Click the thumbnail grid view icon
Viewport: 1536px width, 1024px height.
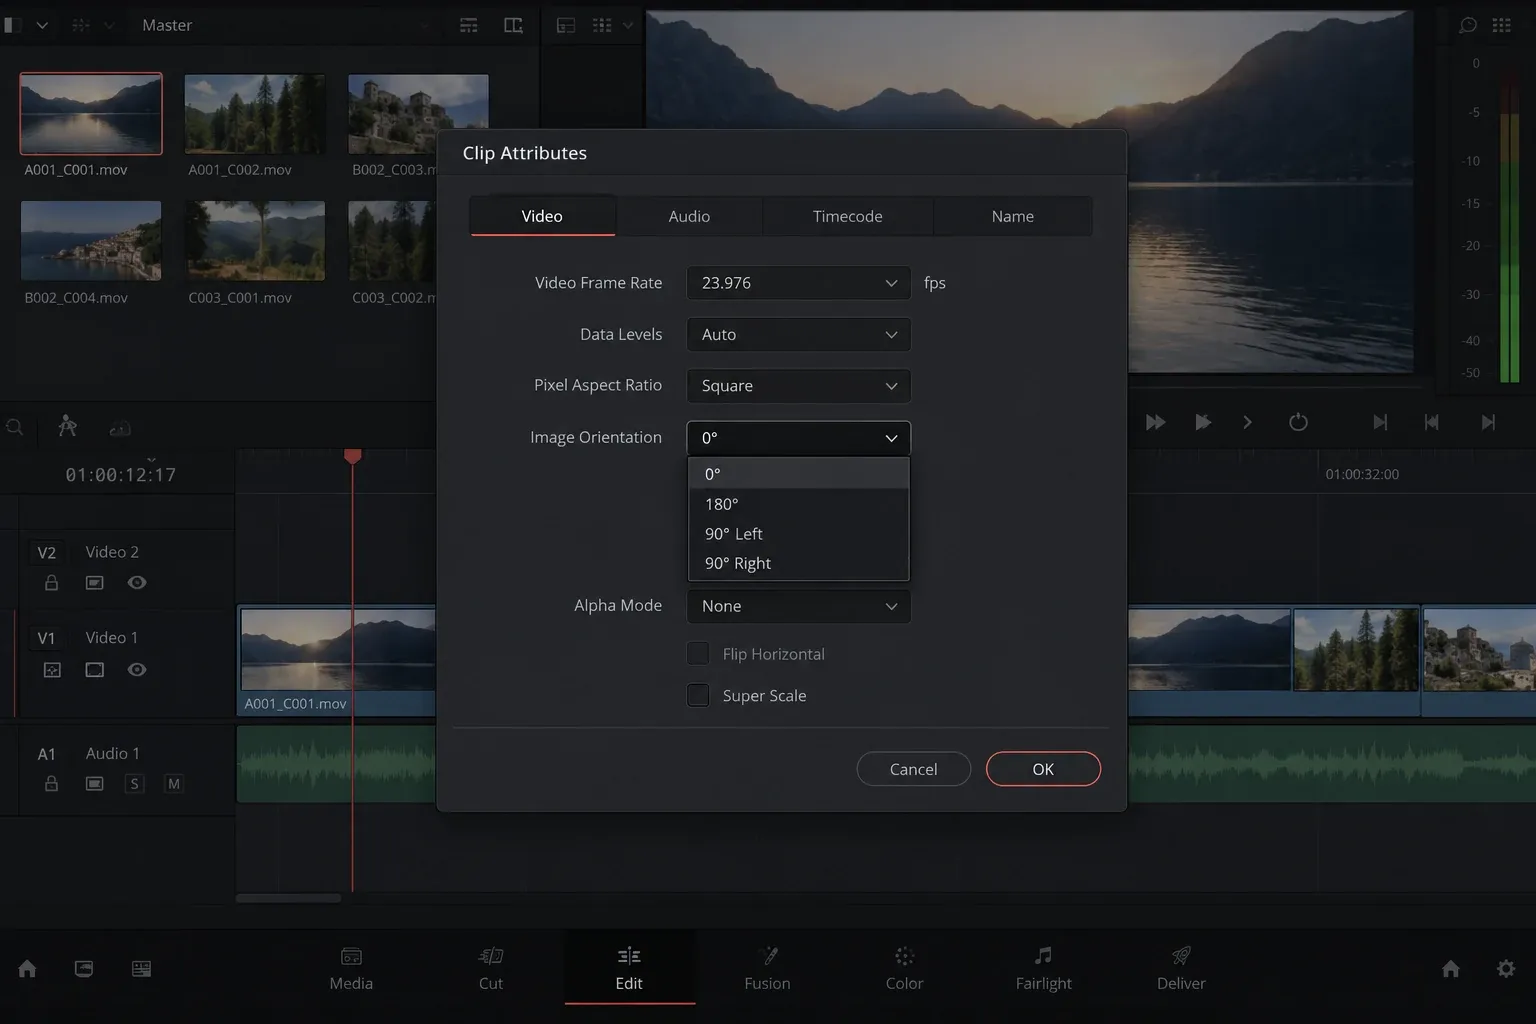pyautogui.click(x=601, y=25)
